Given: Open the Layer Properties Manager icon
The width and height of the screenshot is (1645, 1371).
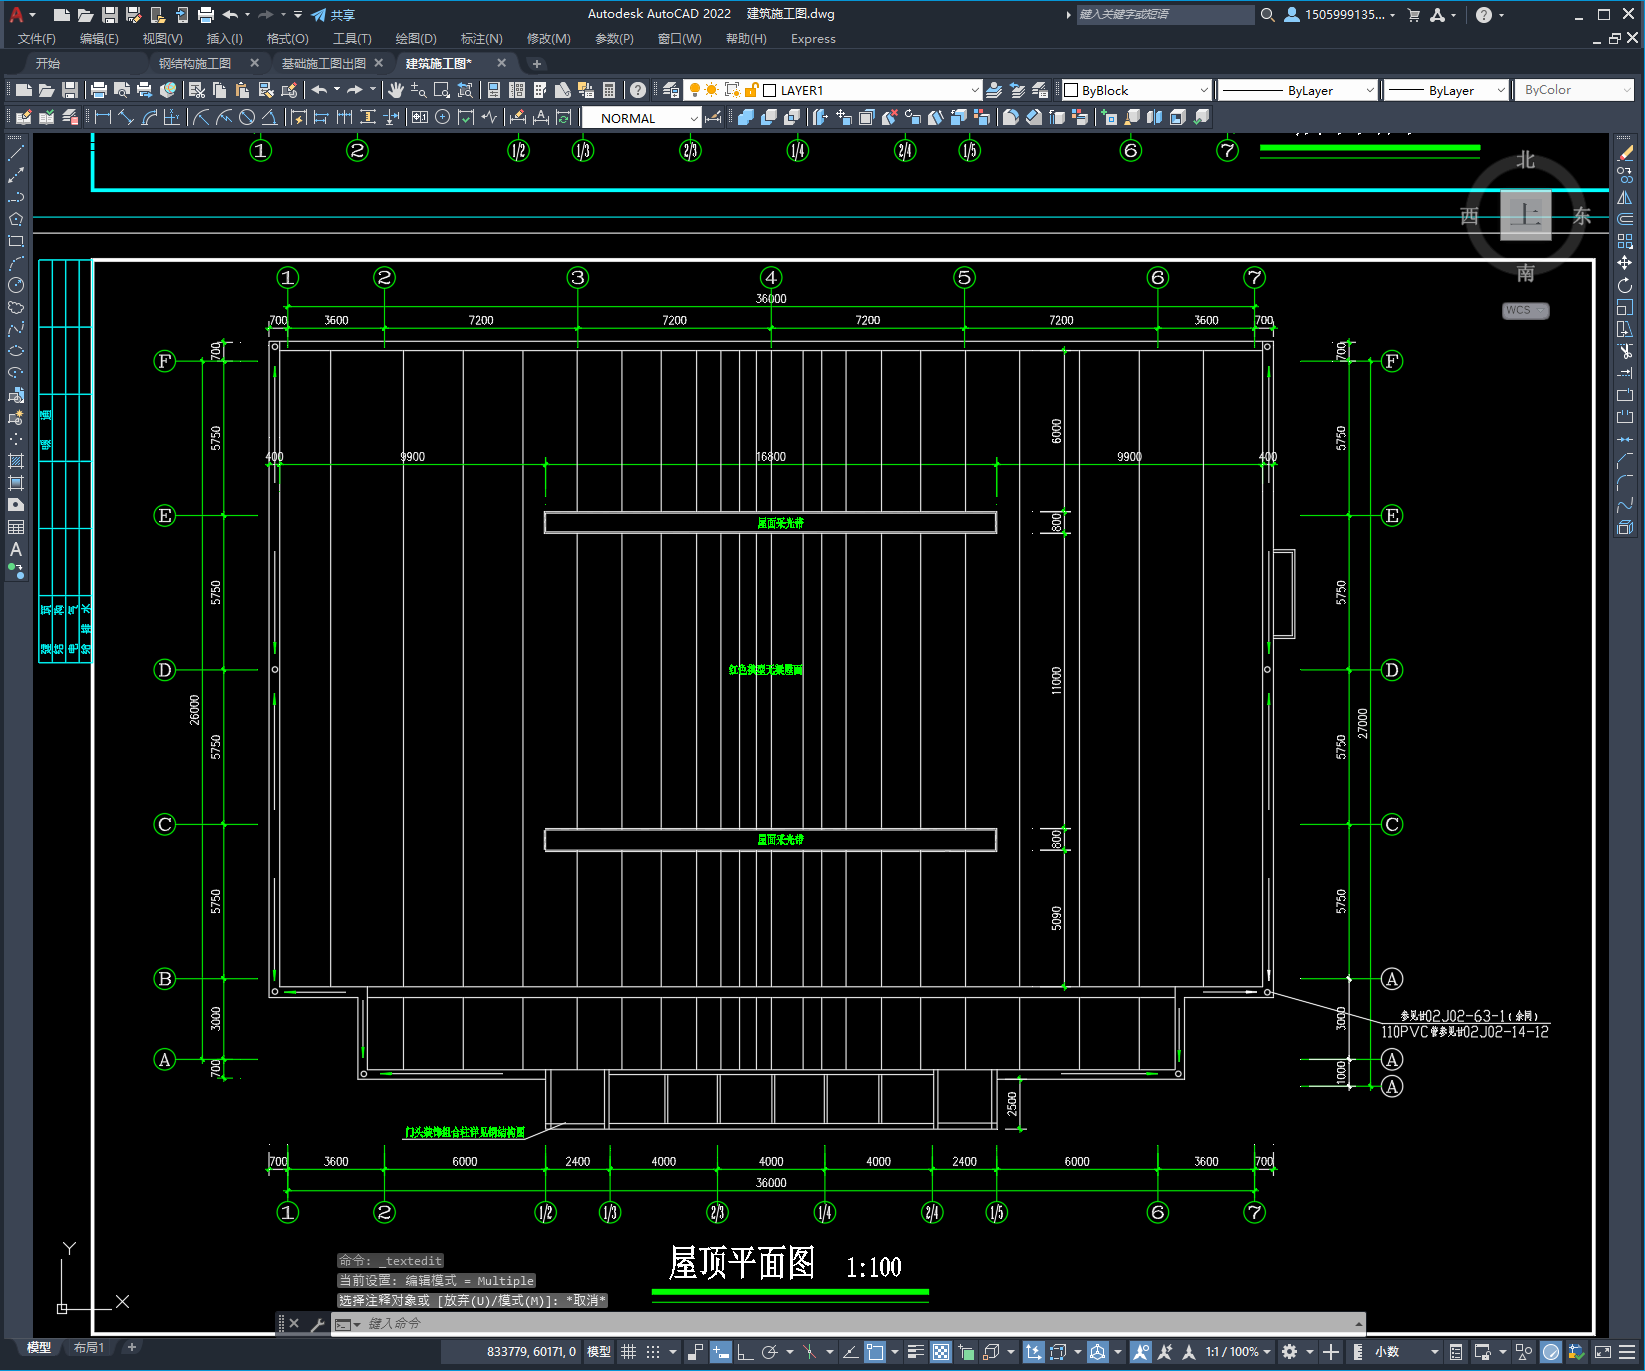Looking at the screenshot, I should click(x=671, y=90).
